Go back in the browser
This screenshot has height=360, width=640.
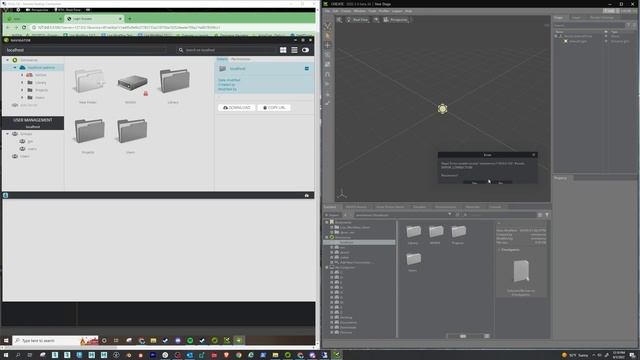[8, 27]
